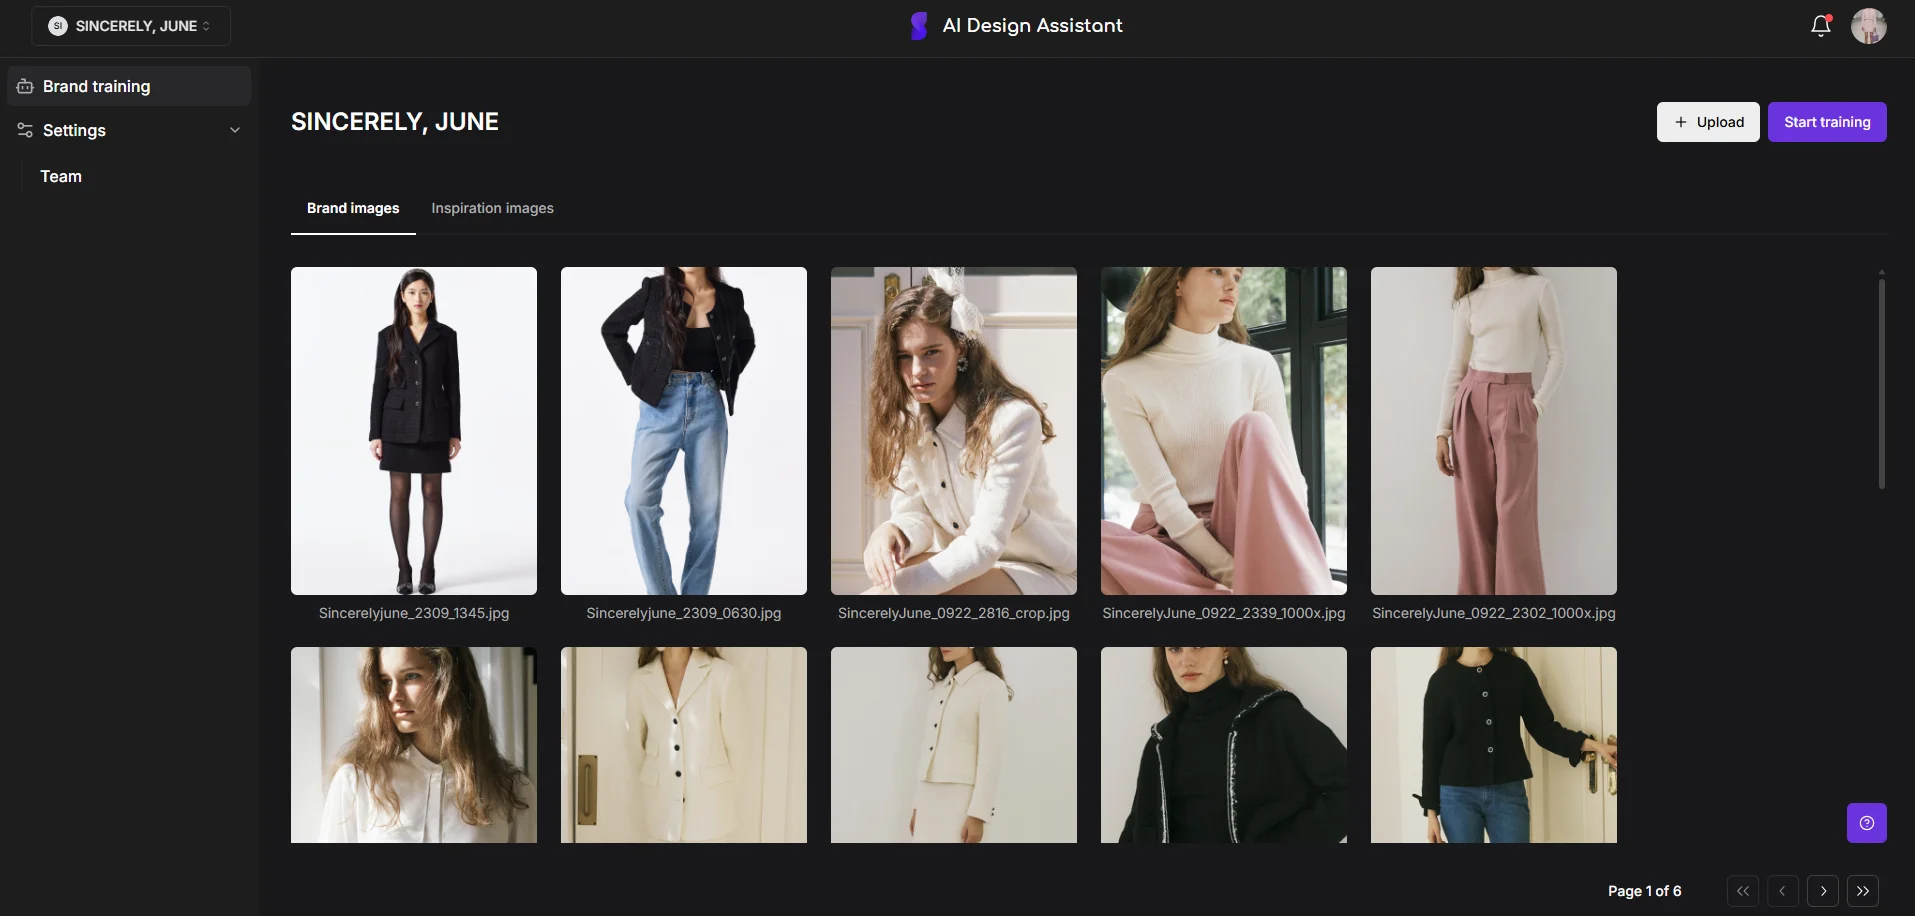This screenshot has width=1915, height=916.
Task: Click your profile picture in the top bar
Action: pyautogui.click(x=1869, y=26)
